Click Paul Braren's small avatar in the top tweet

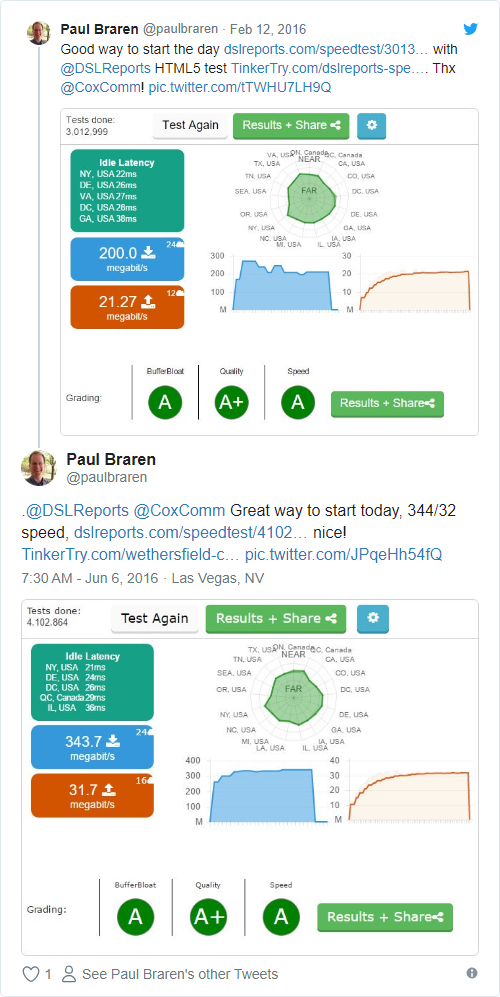pos(39,32)
